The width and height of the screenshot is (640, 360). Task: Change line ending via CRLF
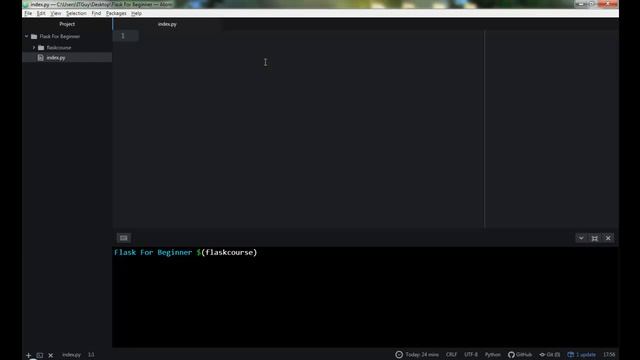[x=451, y=355]
